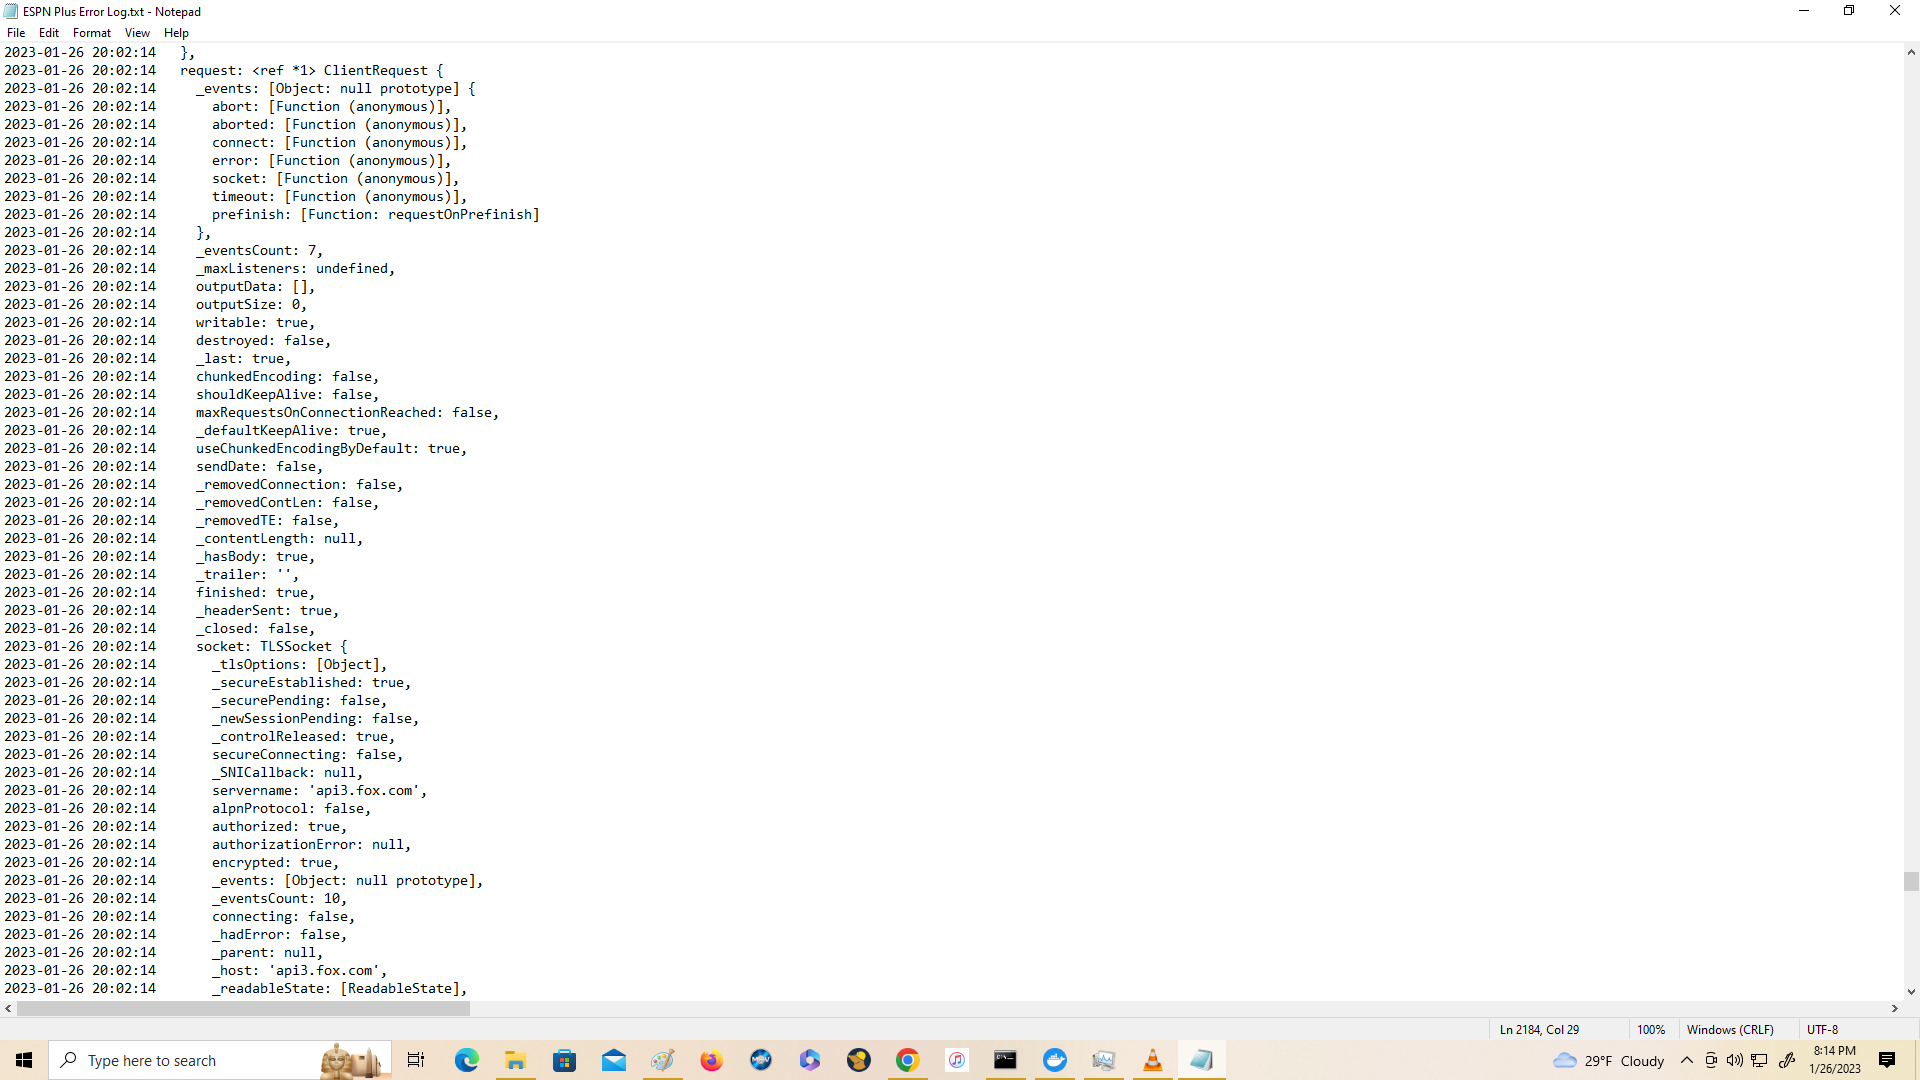This screenshot has height=1080, width=1920.
Task: Open the File menu
Action: click(16, 33)
